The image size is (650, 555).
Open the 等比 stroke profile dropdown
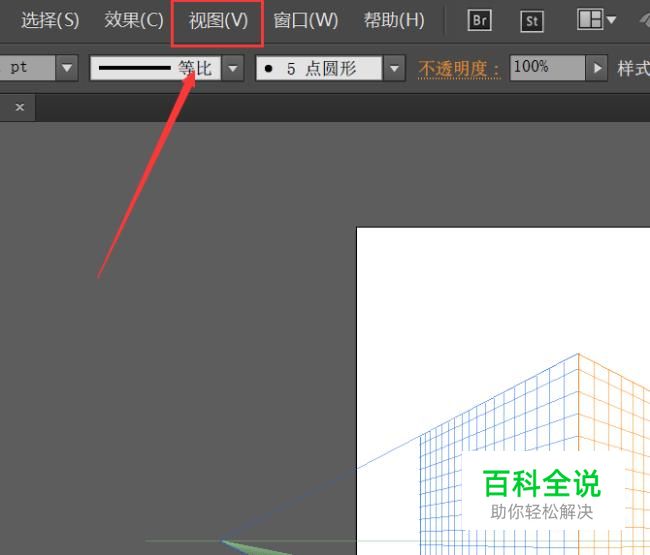tap(233, 68)
